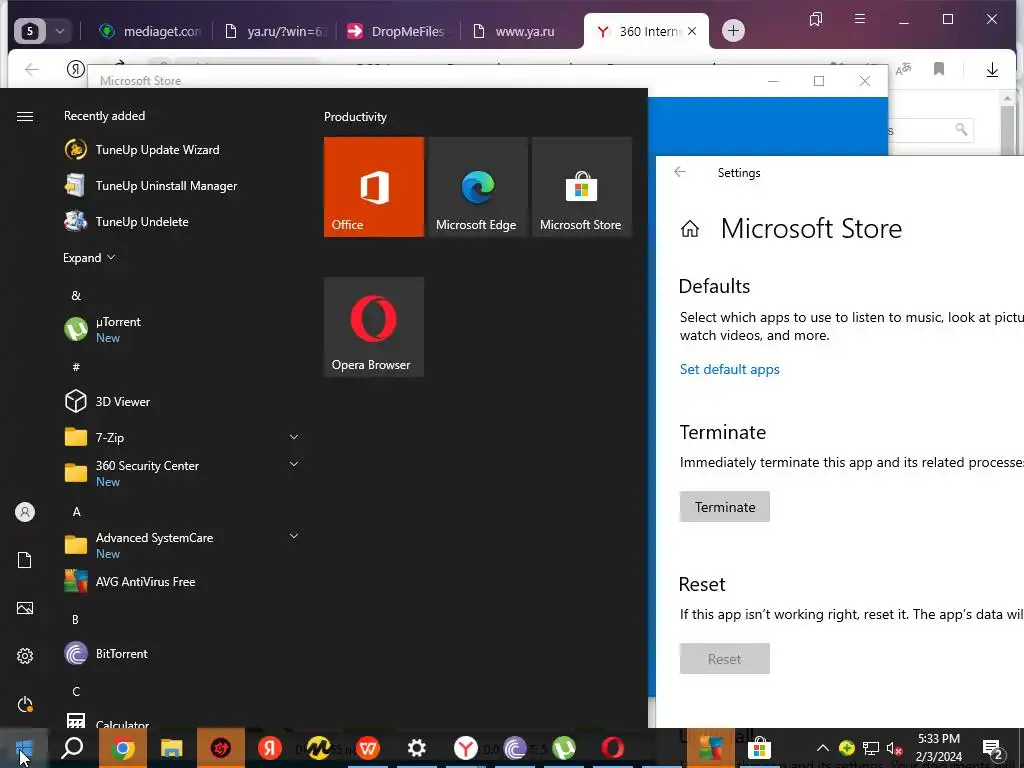1024x768 pixels.
Task: Open the browser hamburger menu
Action: 860,18
